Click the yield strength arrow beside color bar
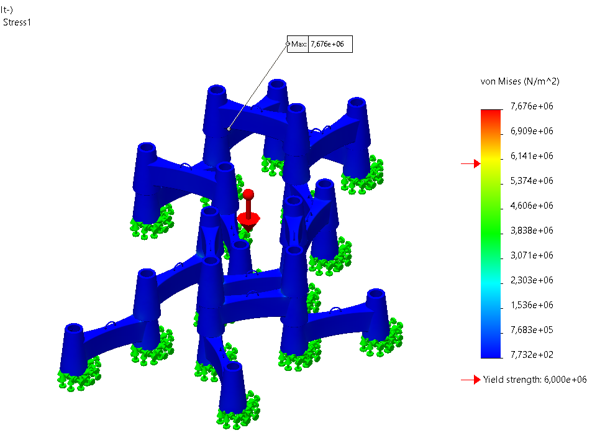 (x=471, y=164)
